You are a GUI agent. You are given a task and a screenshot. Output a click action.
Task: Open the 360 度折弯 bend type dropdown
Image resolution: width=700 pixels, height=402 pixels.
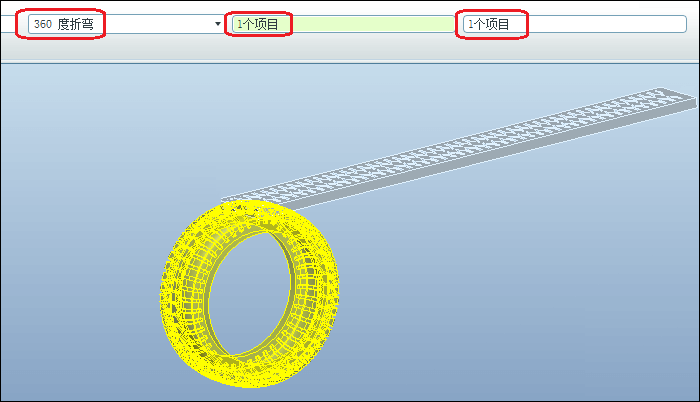[x=125, y=24]
